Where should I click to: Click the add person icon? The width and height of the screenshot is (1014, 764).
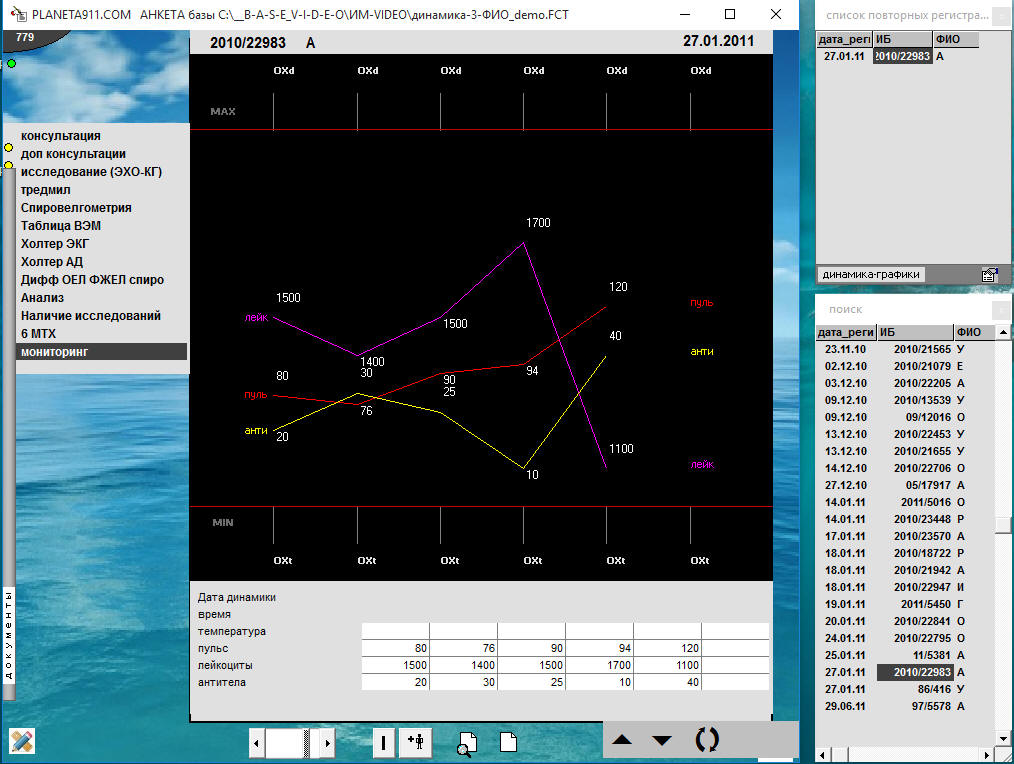tap(415, 742)
